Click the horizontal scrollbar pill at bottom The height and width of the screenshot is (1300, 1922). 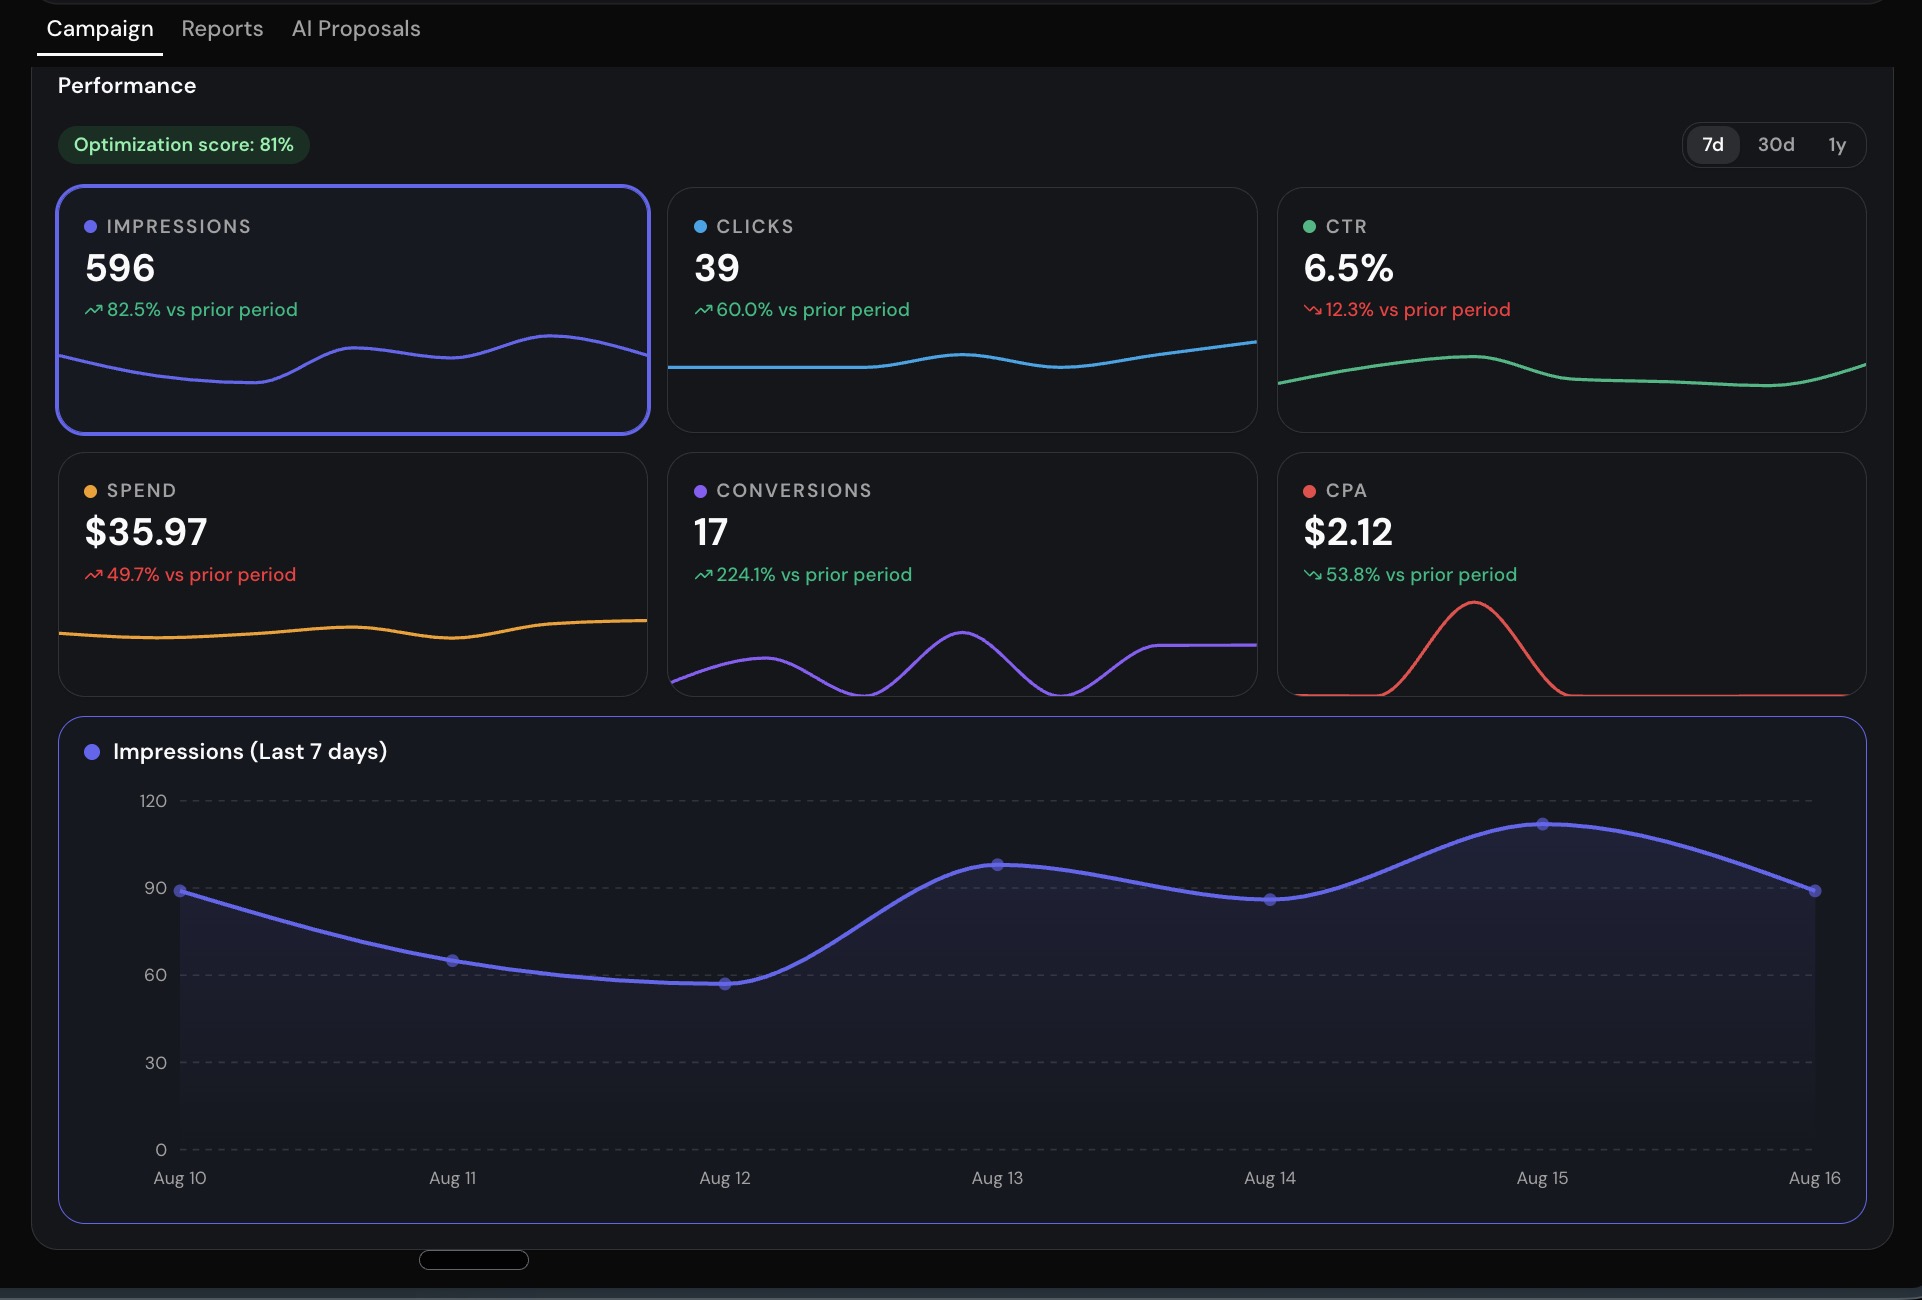click(x=474, y=1260)
